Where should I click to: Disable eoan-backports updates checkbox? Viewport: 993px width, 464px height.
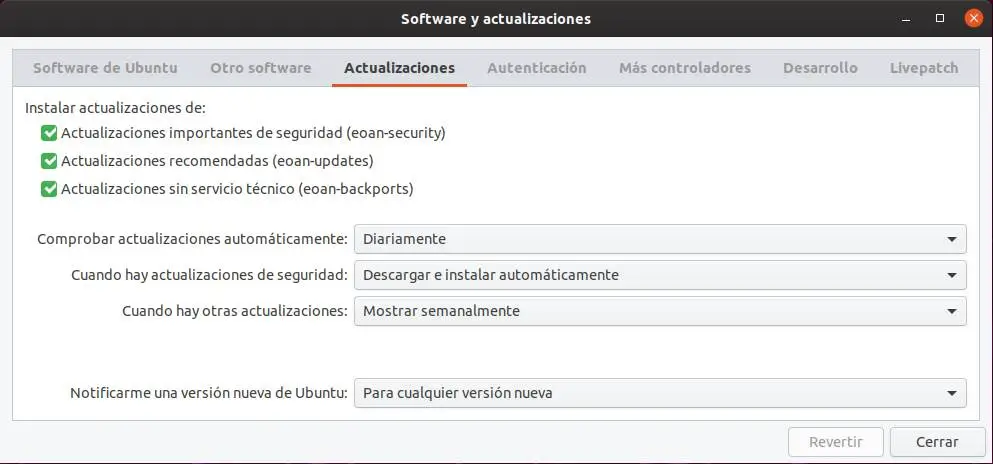49,189
